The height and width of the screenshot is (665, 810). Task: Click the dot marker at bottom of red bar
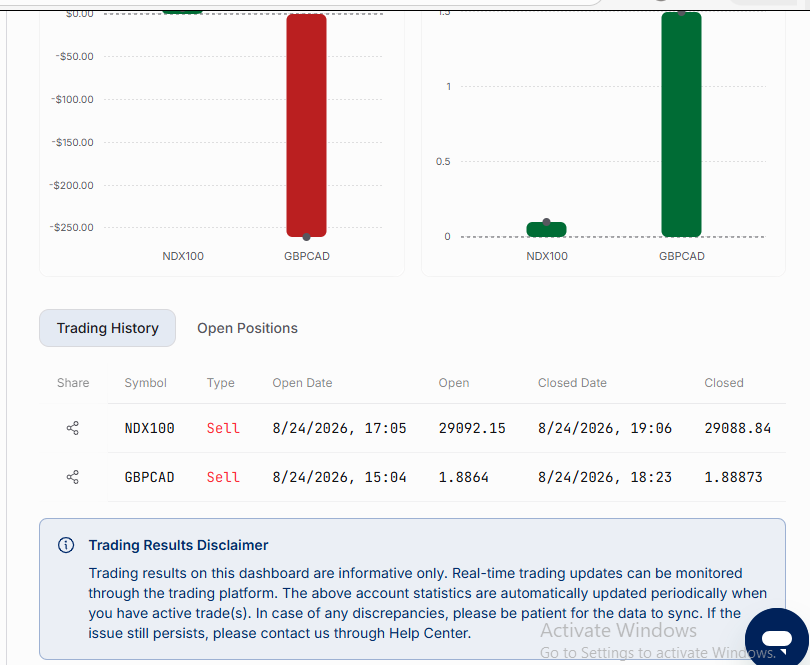pyautogui.click(x=306, y=237)
